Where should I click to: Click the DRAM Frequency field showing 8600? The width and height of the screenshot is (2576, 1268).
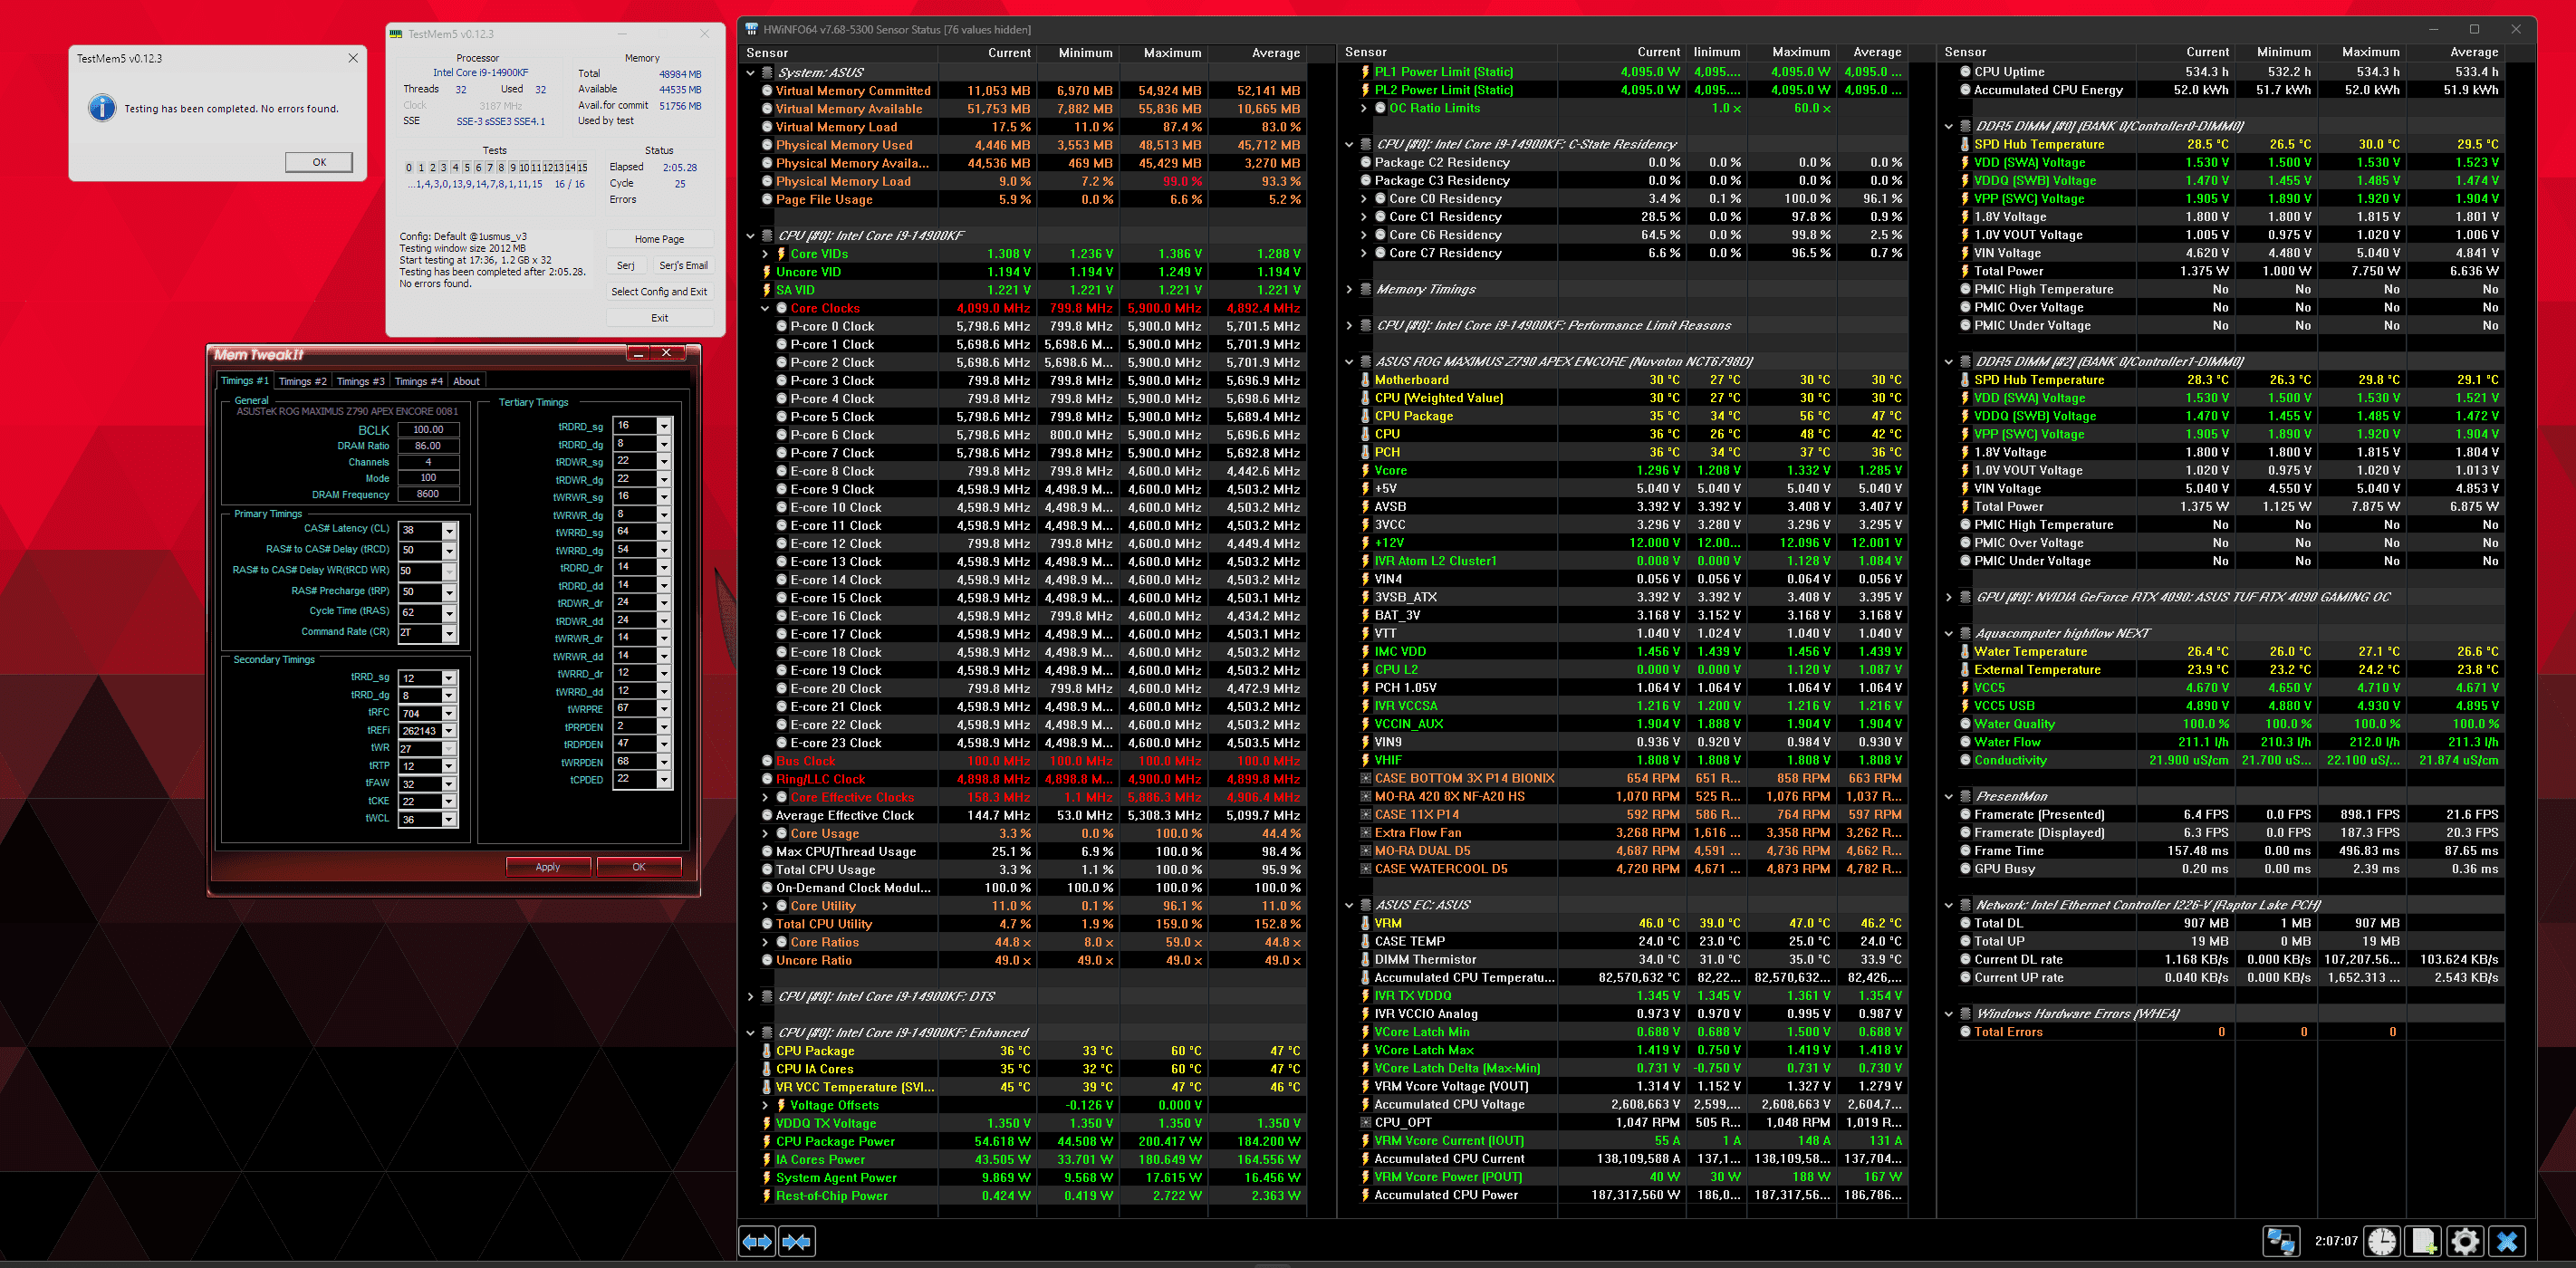pos(428,494)
